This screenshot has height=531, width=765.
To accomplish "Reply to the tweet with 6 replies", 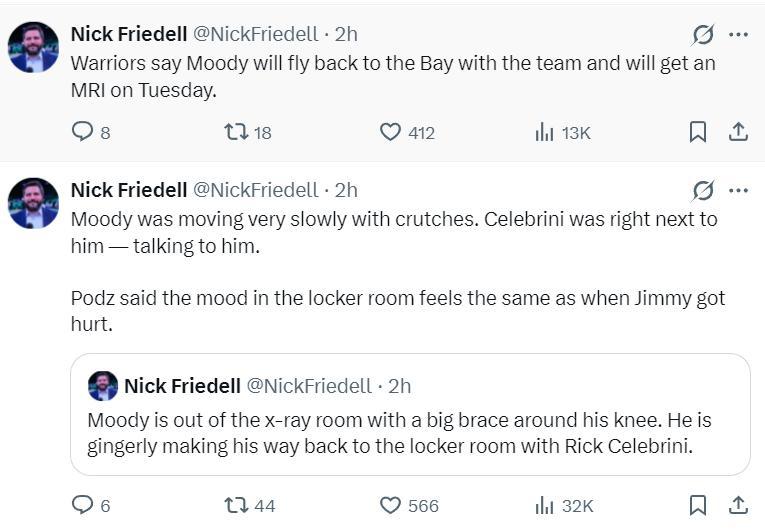I will click(x=83, y=505).
